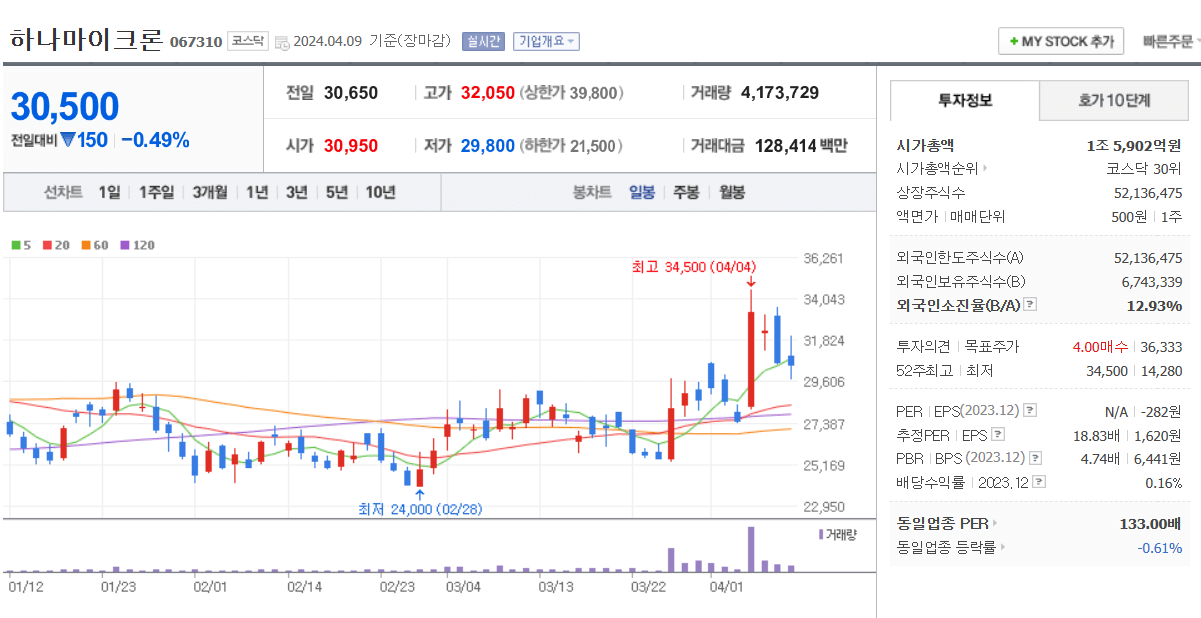Viewport: 1201px width, 618px height.
Task: Click the 최고 34,500 (04/04) chart marker
Action: click(x=693, y=267)
